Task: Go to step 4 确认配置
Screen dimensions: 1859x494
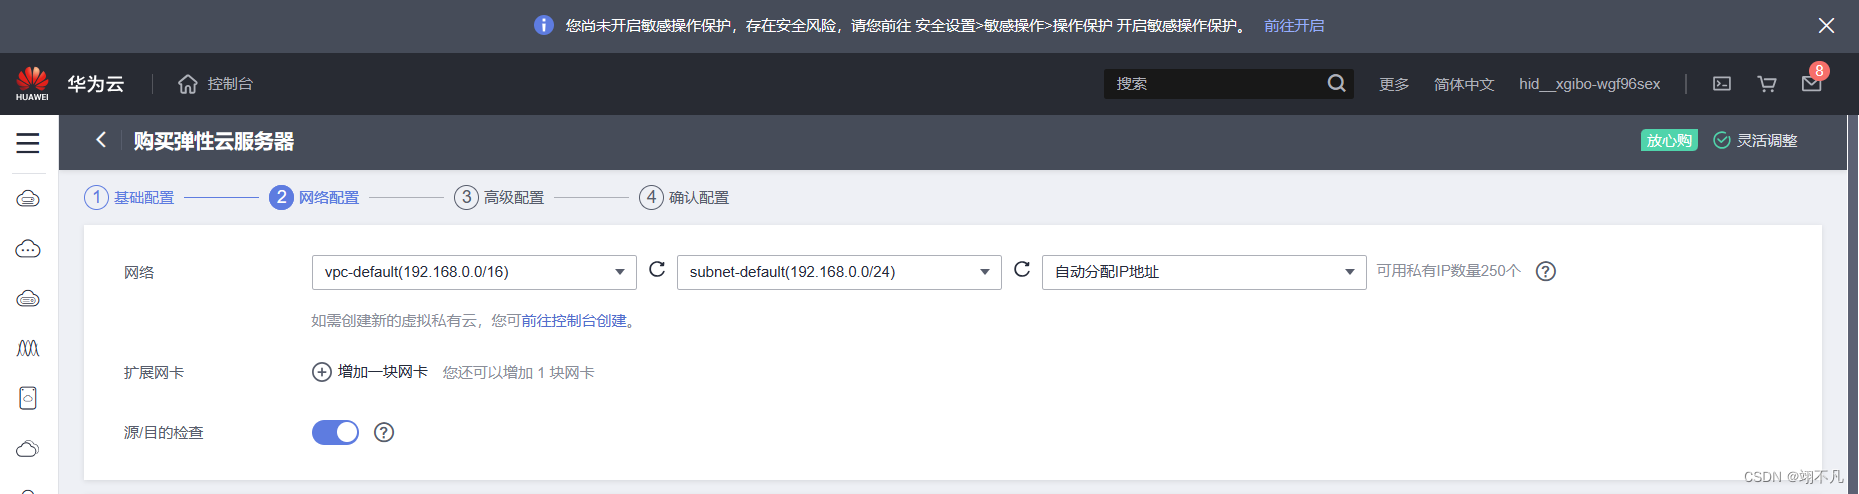Action: point(684,197)
